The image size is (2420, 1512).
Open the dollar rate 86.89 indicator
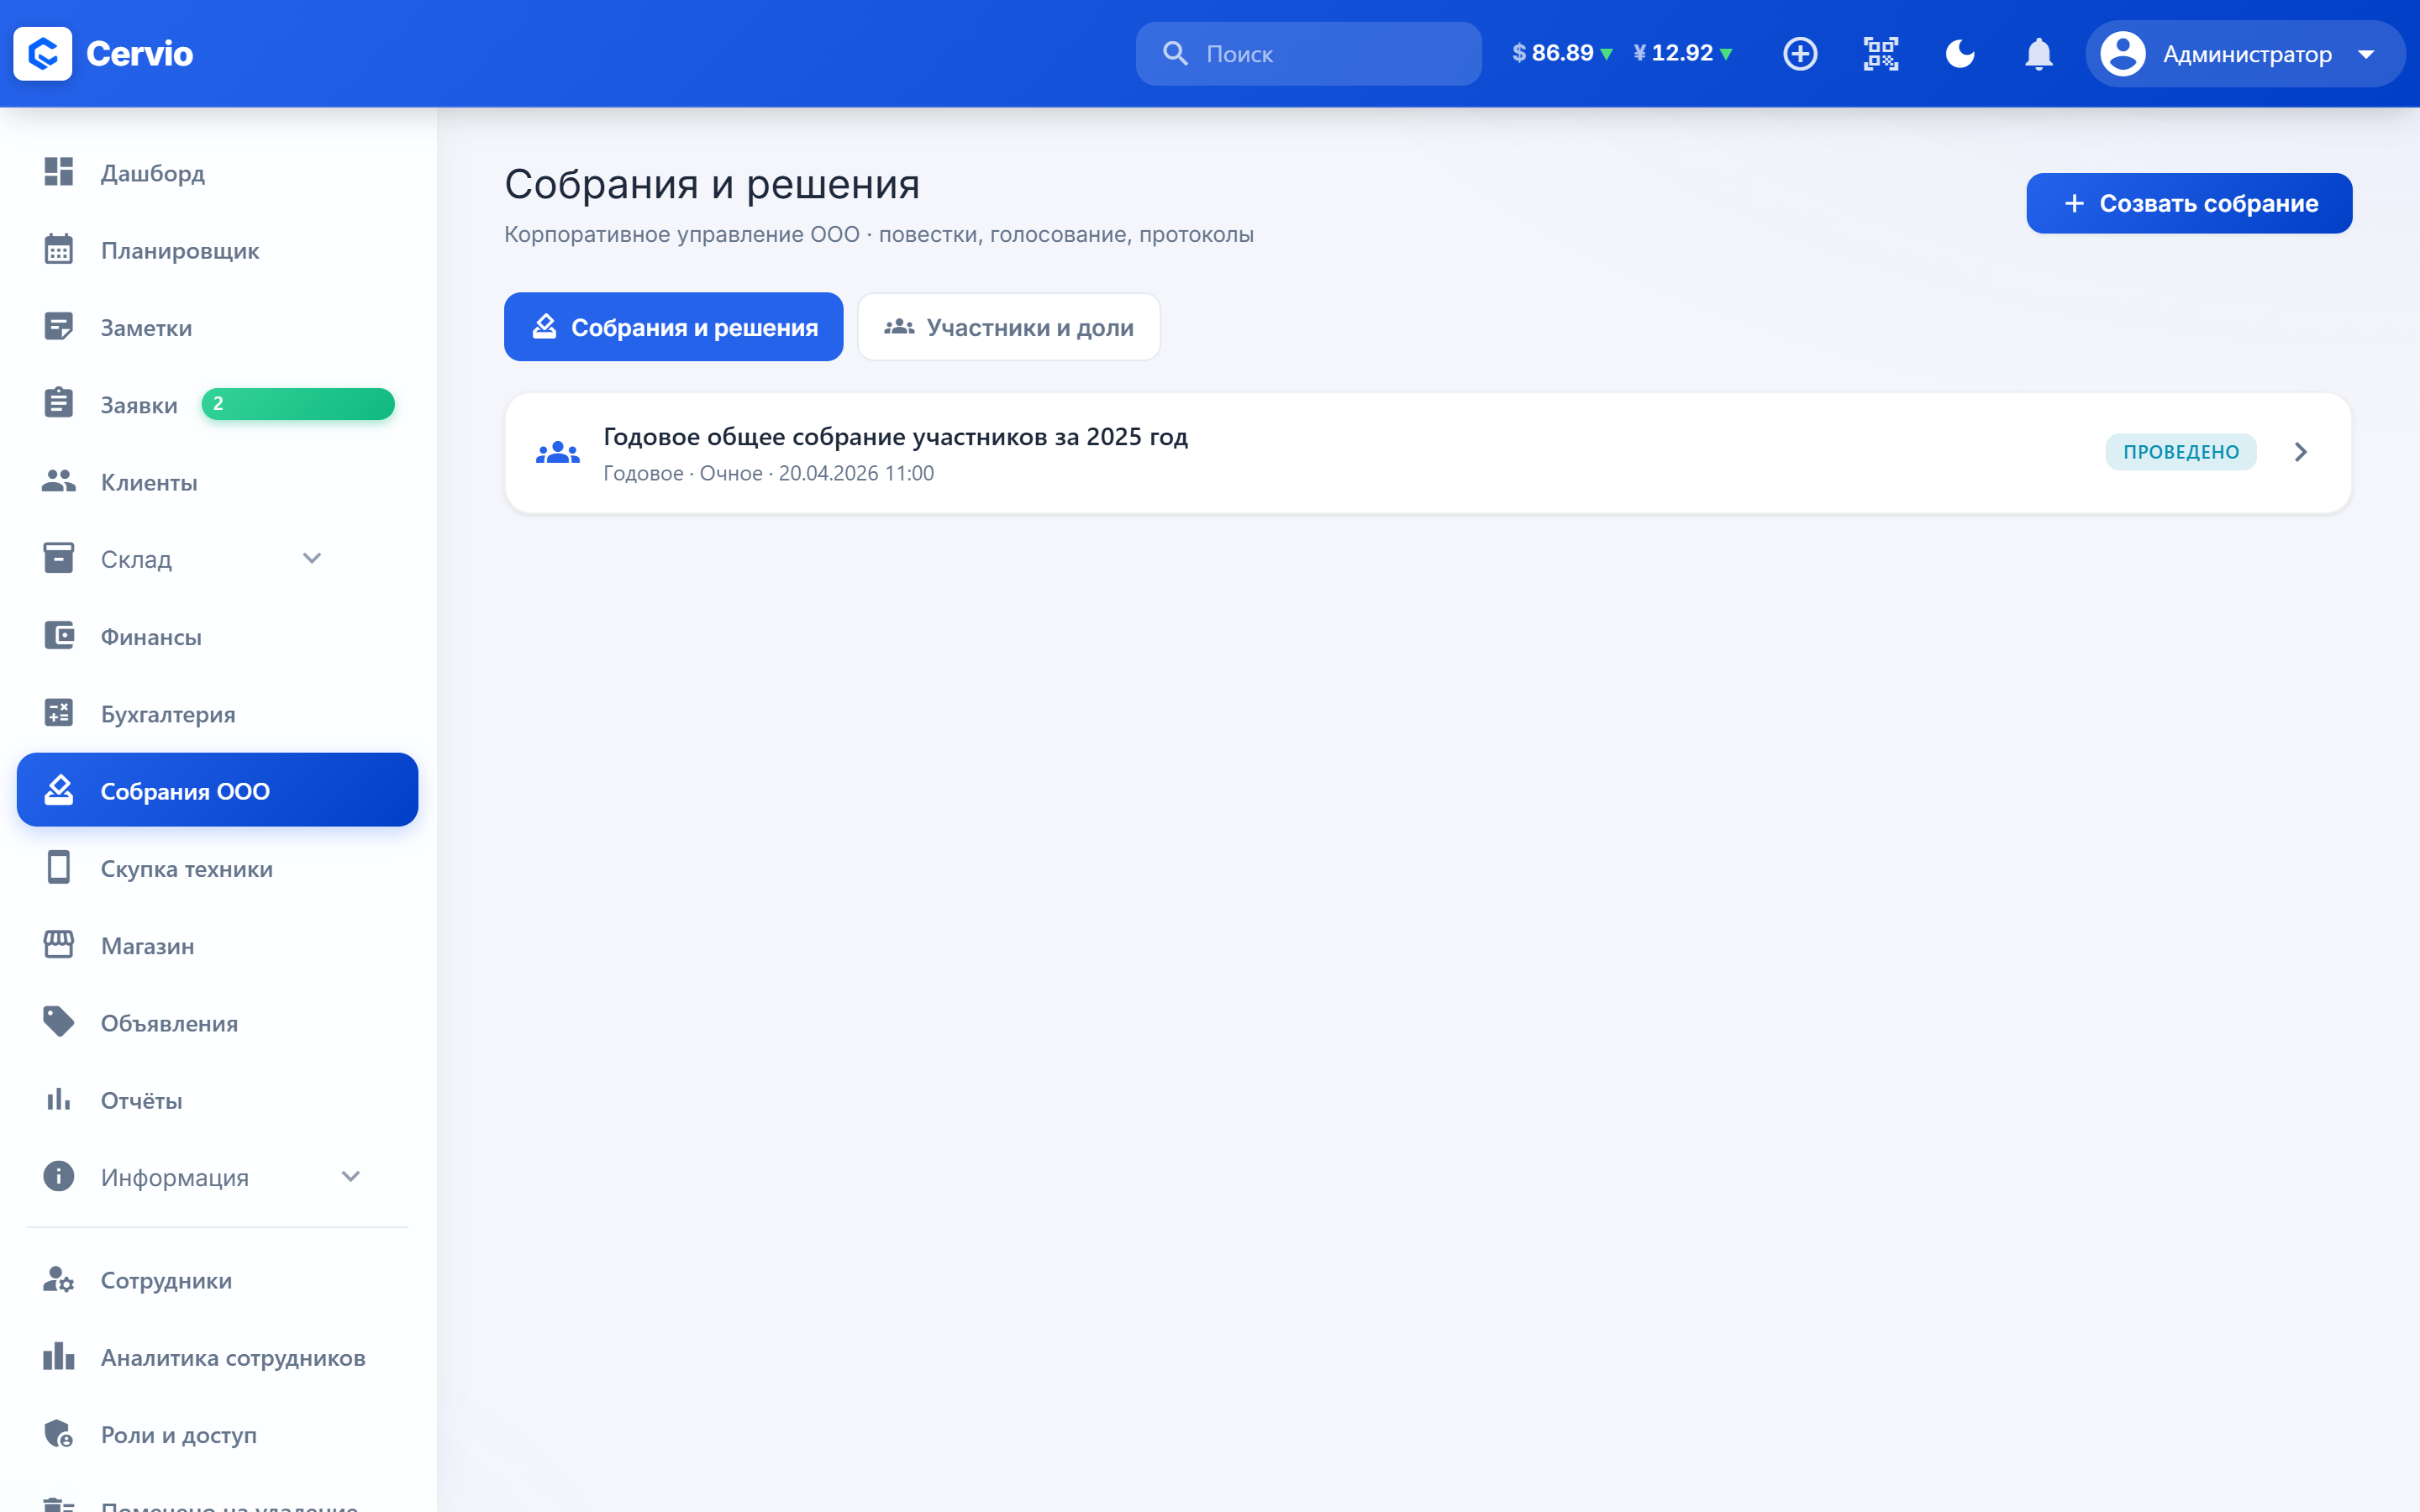point(1562,53)
